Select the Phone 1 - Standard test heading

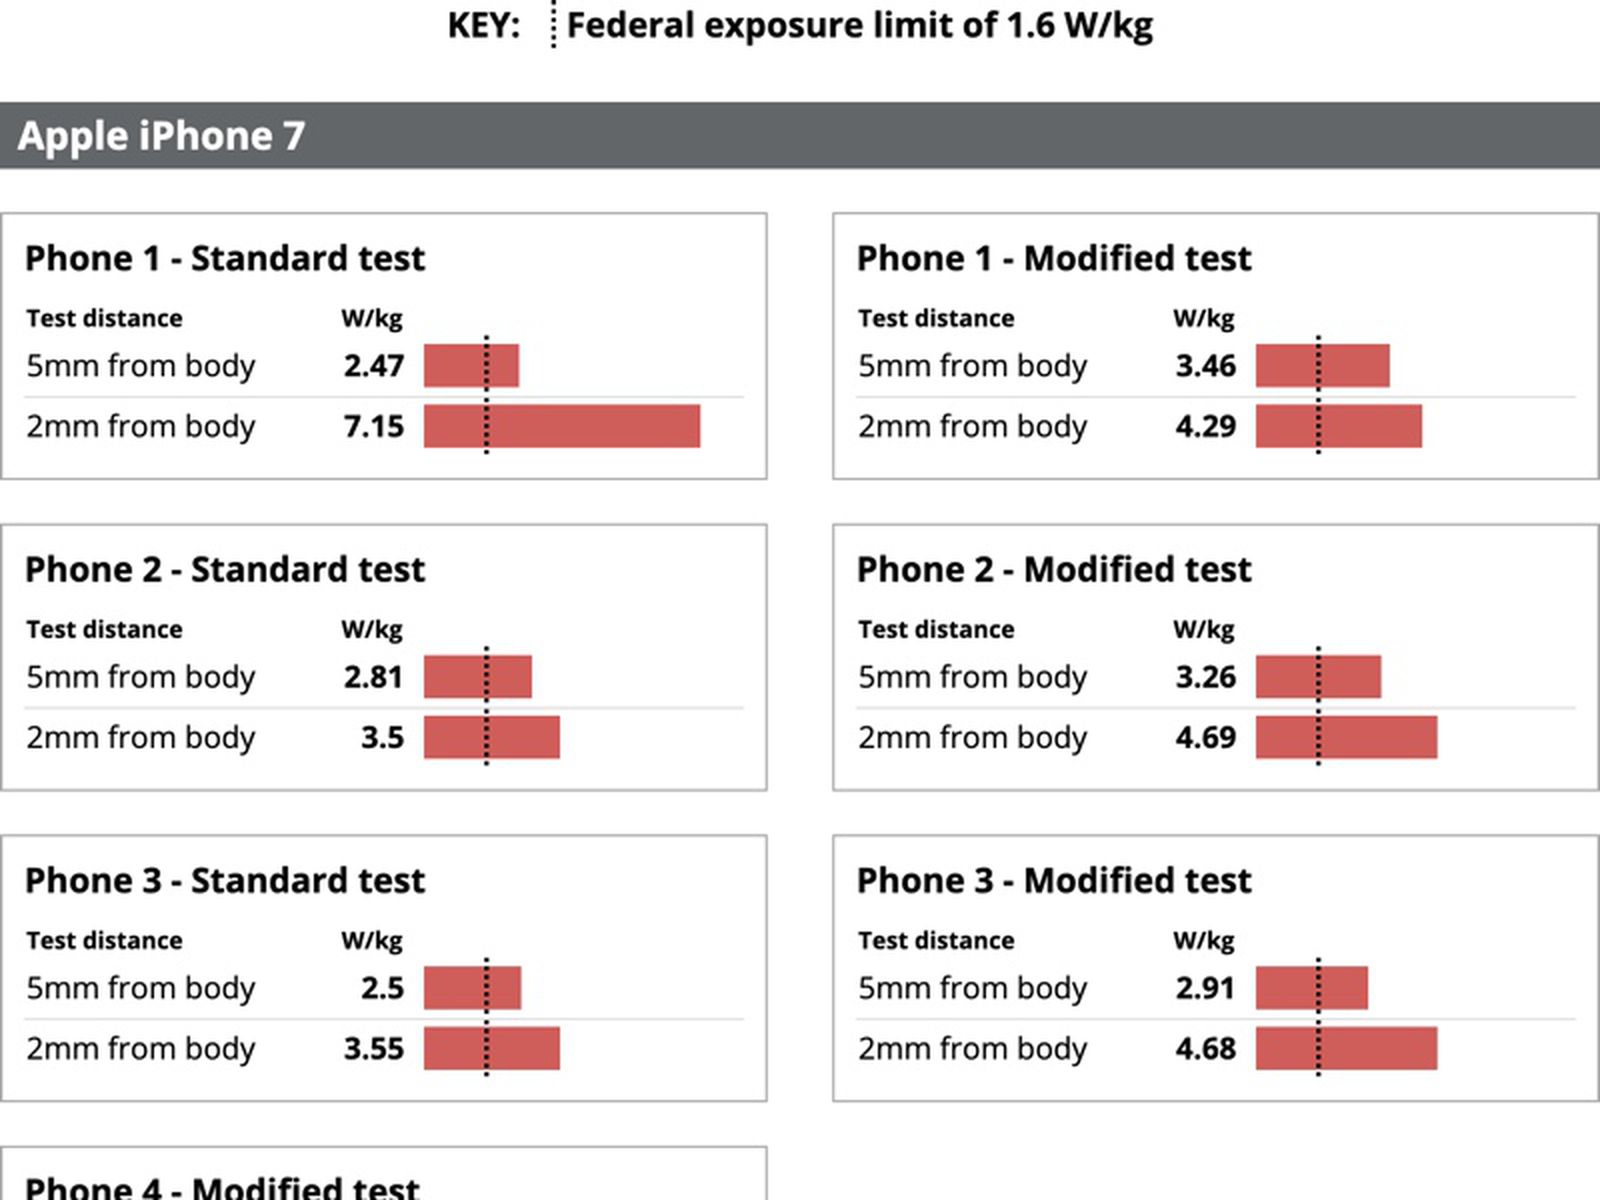[x=225, y=258]
